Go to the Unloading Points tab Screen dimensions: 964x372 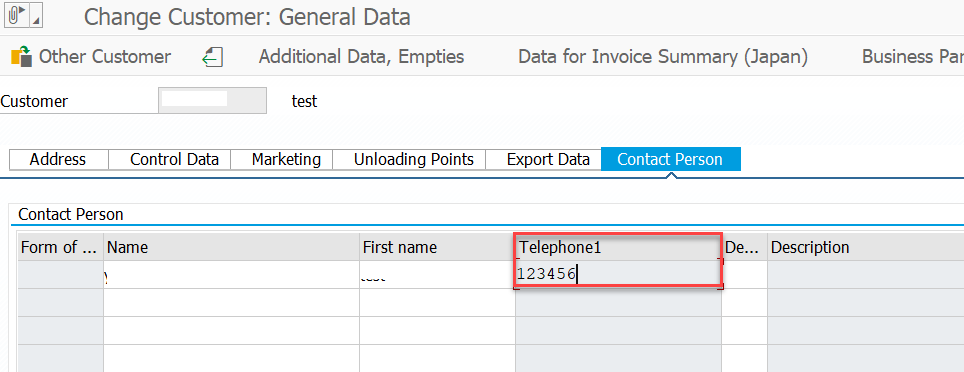pyautogui.click(x=414, y=160)
